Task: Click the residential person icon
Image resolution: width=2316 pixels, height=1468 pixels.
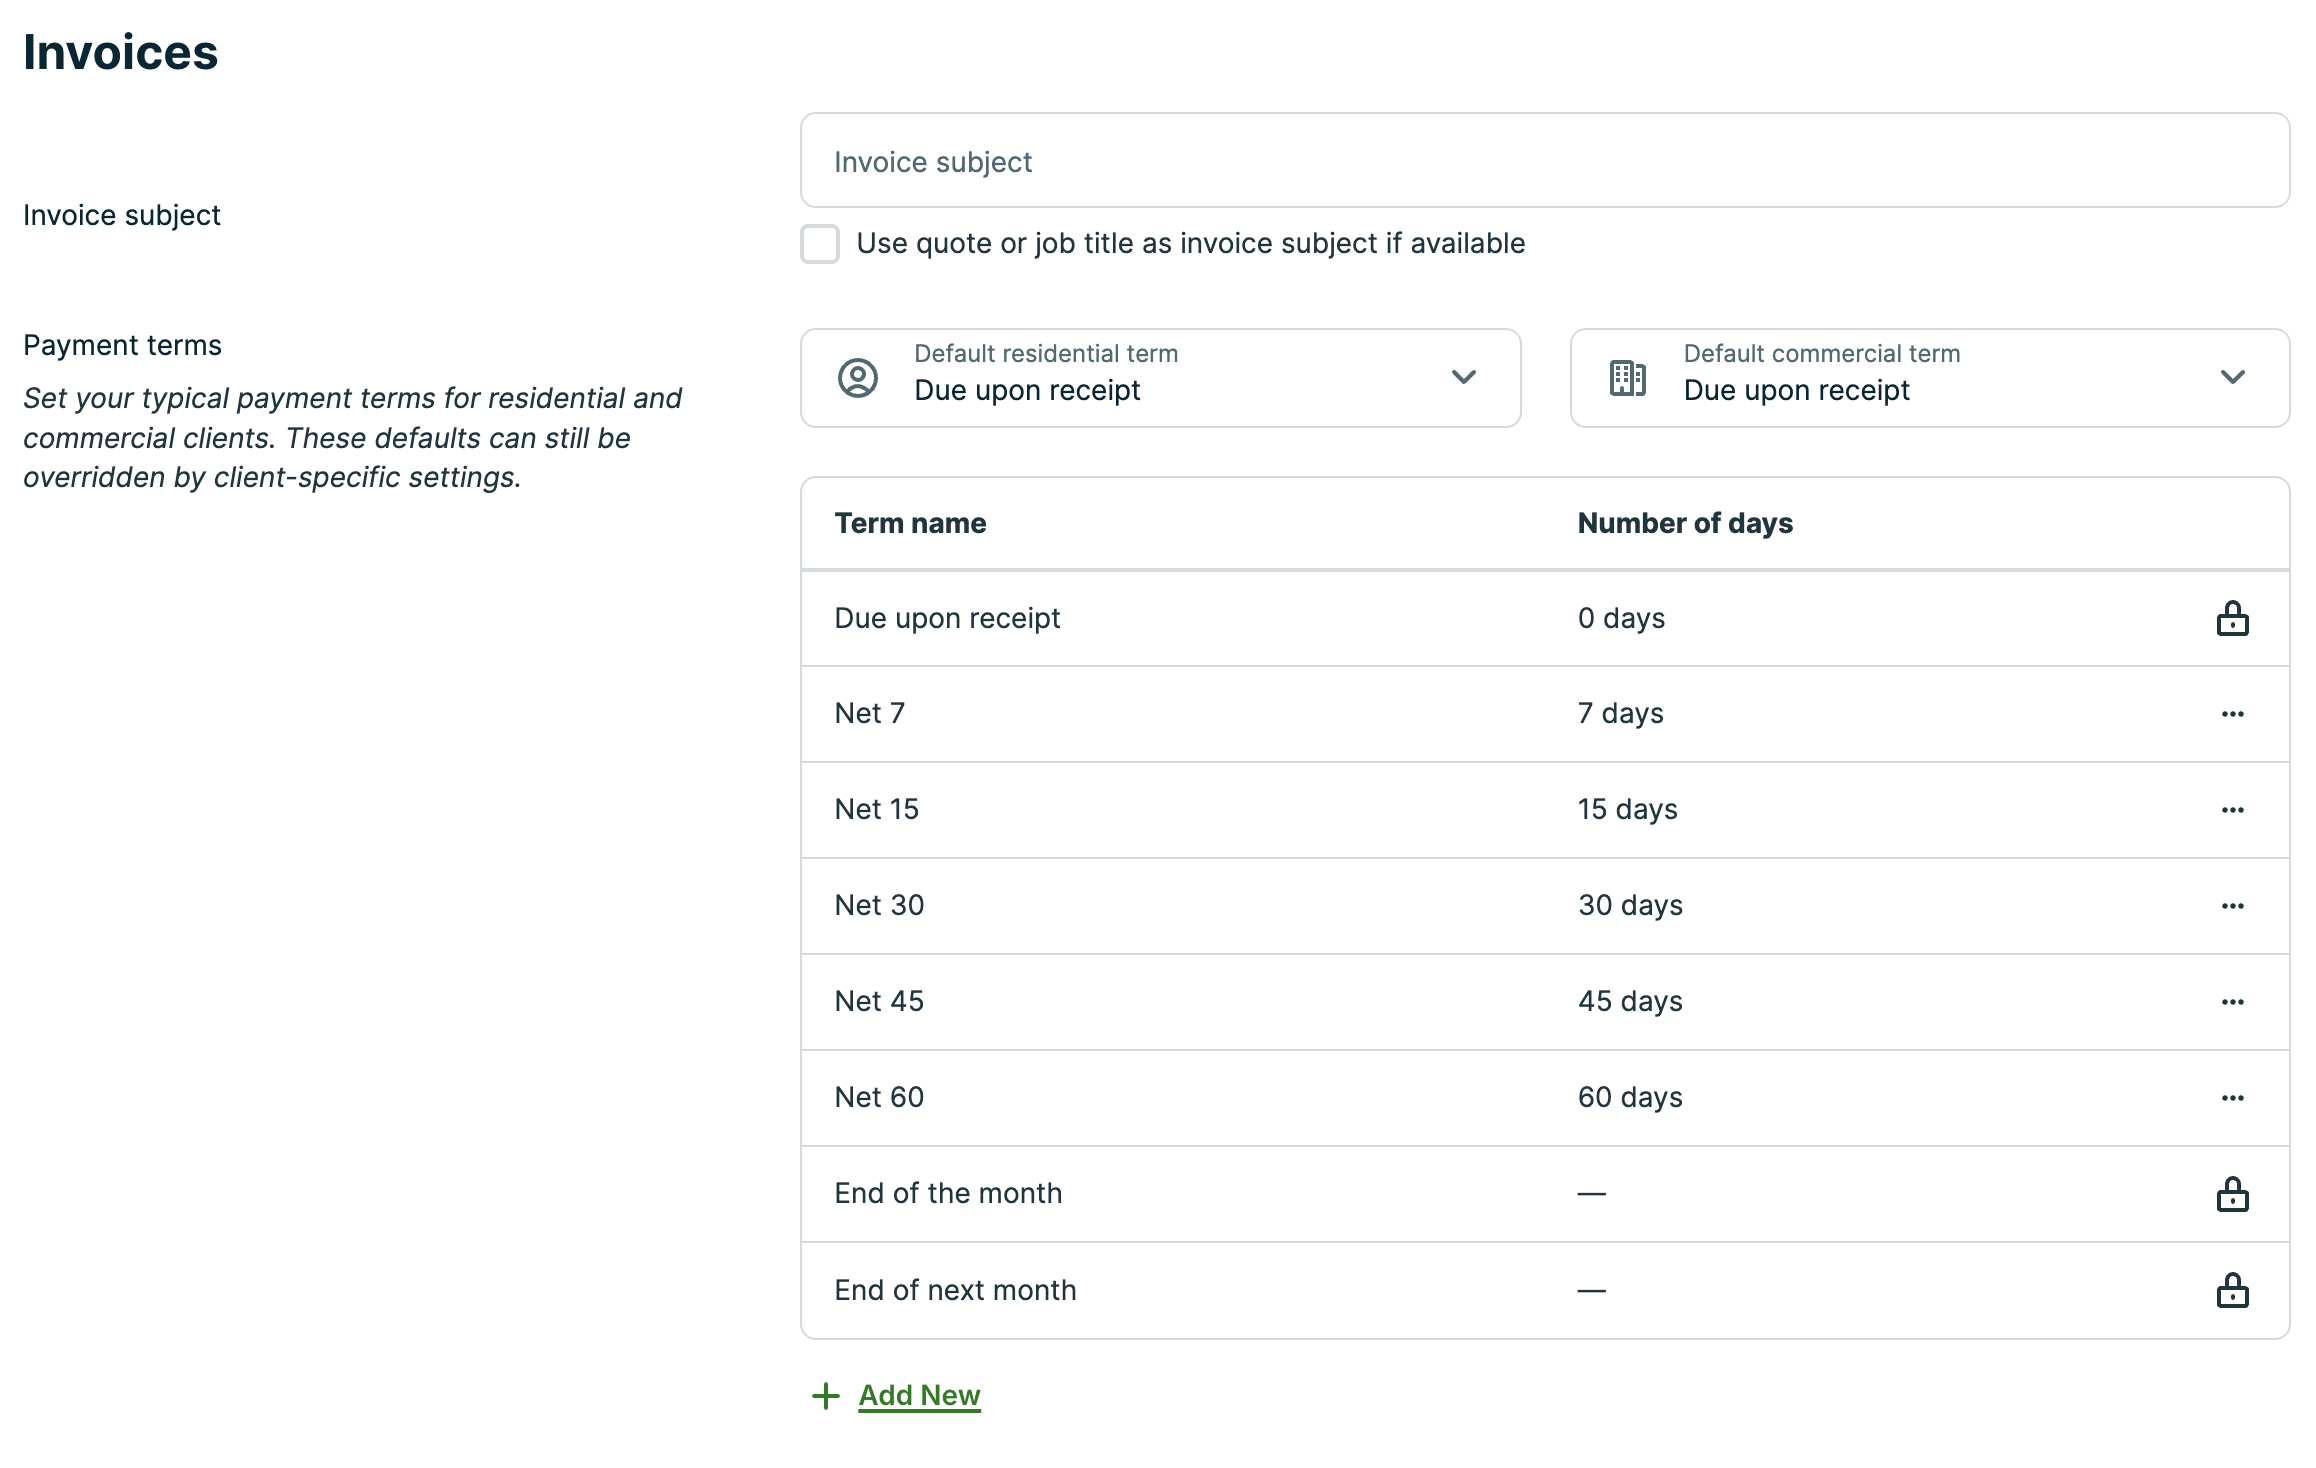Action: pos(857,378)
